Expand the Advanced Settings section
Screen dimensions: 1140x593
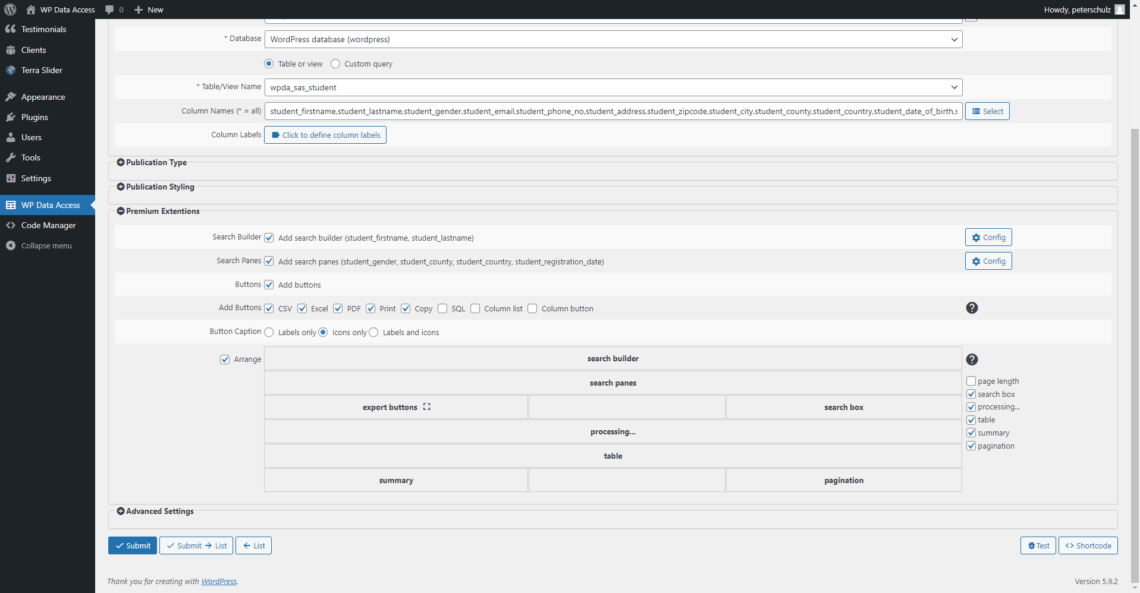pos(155,511)
